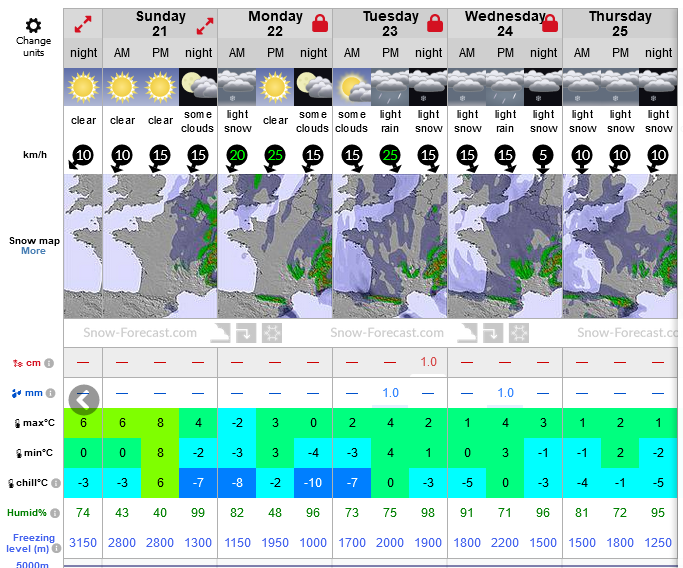Click the 40 humidity value Sunday PM
The image size is (683, 568).
(x=160, y=513)
